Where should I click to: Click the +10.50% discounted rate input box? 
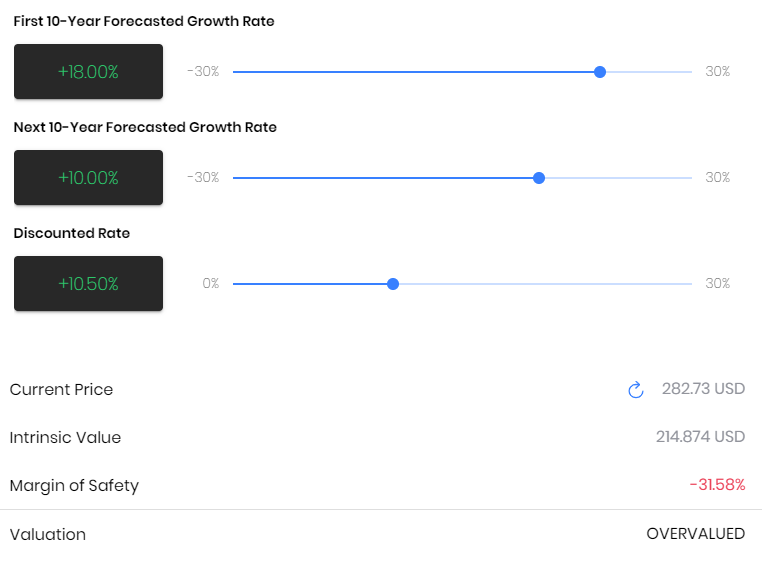point(88,284)
